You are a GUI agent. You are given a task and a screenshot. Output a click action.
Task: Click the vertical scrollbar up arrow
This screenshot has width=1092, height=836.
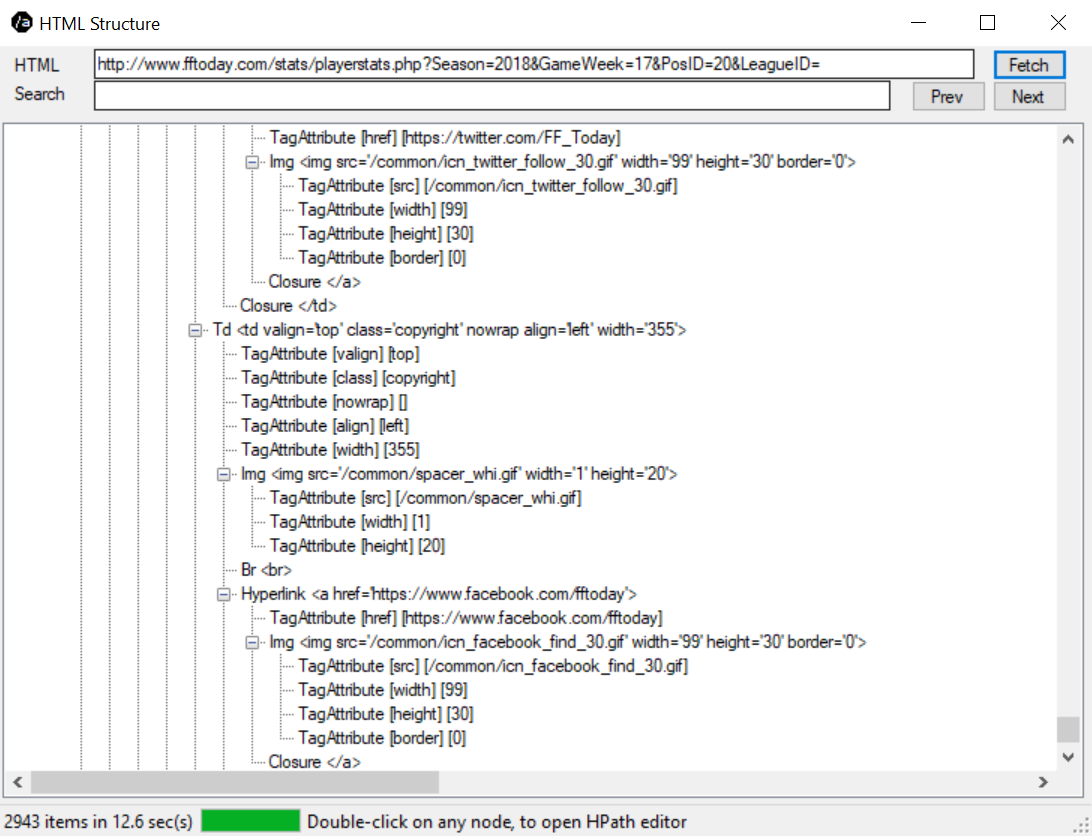(x=1068, y=139)
